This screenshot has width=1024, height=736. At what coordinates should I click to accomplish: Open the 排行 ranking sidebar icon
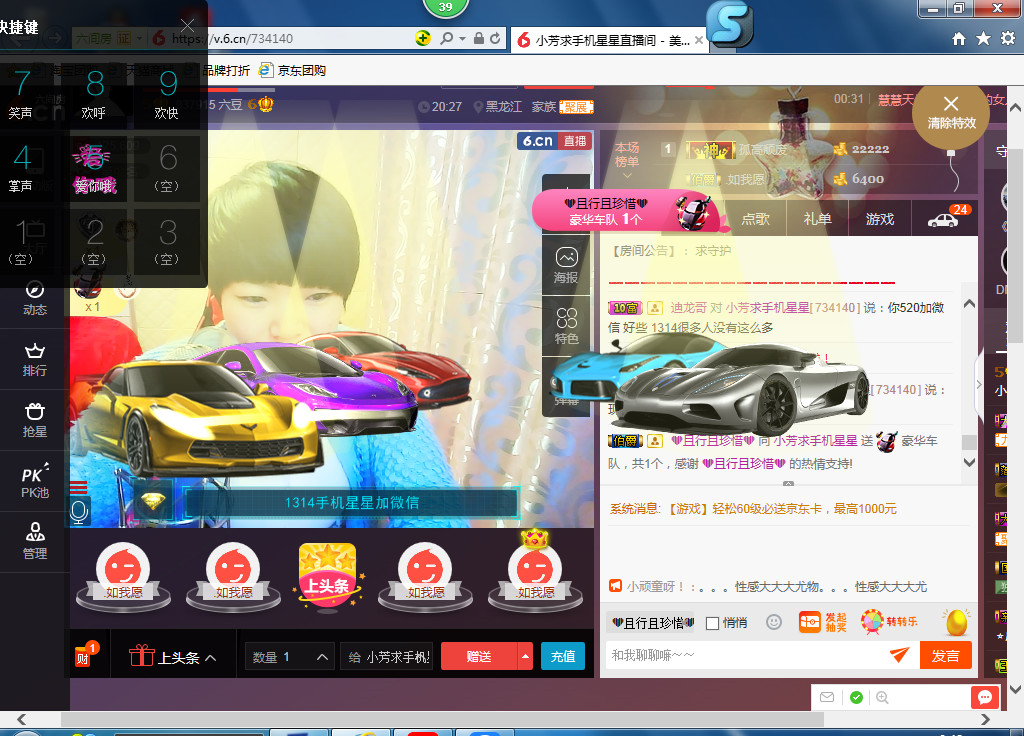point(35,360)
